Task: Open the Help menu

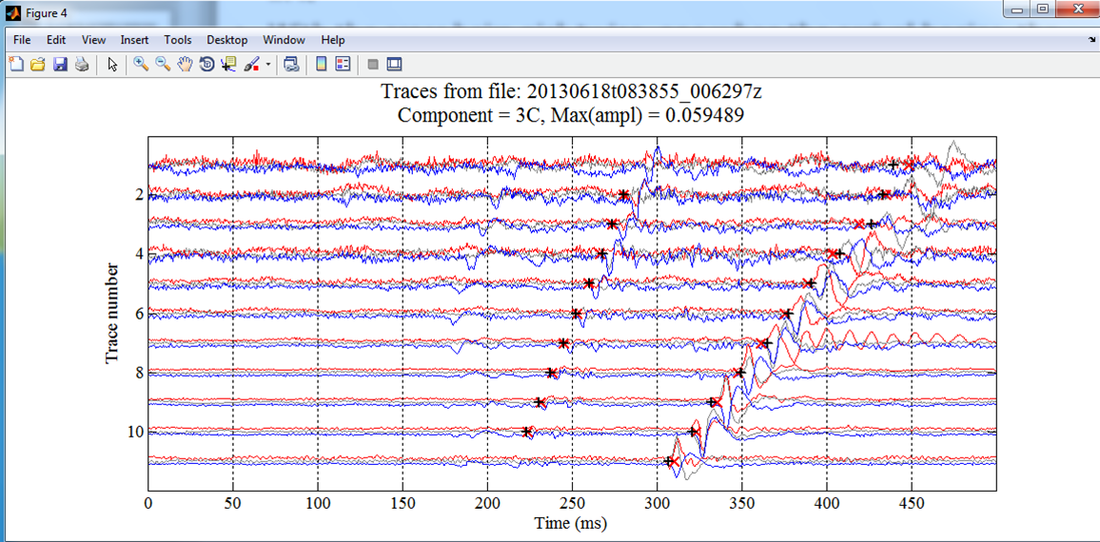Action: point(333,40)
